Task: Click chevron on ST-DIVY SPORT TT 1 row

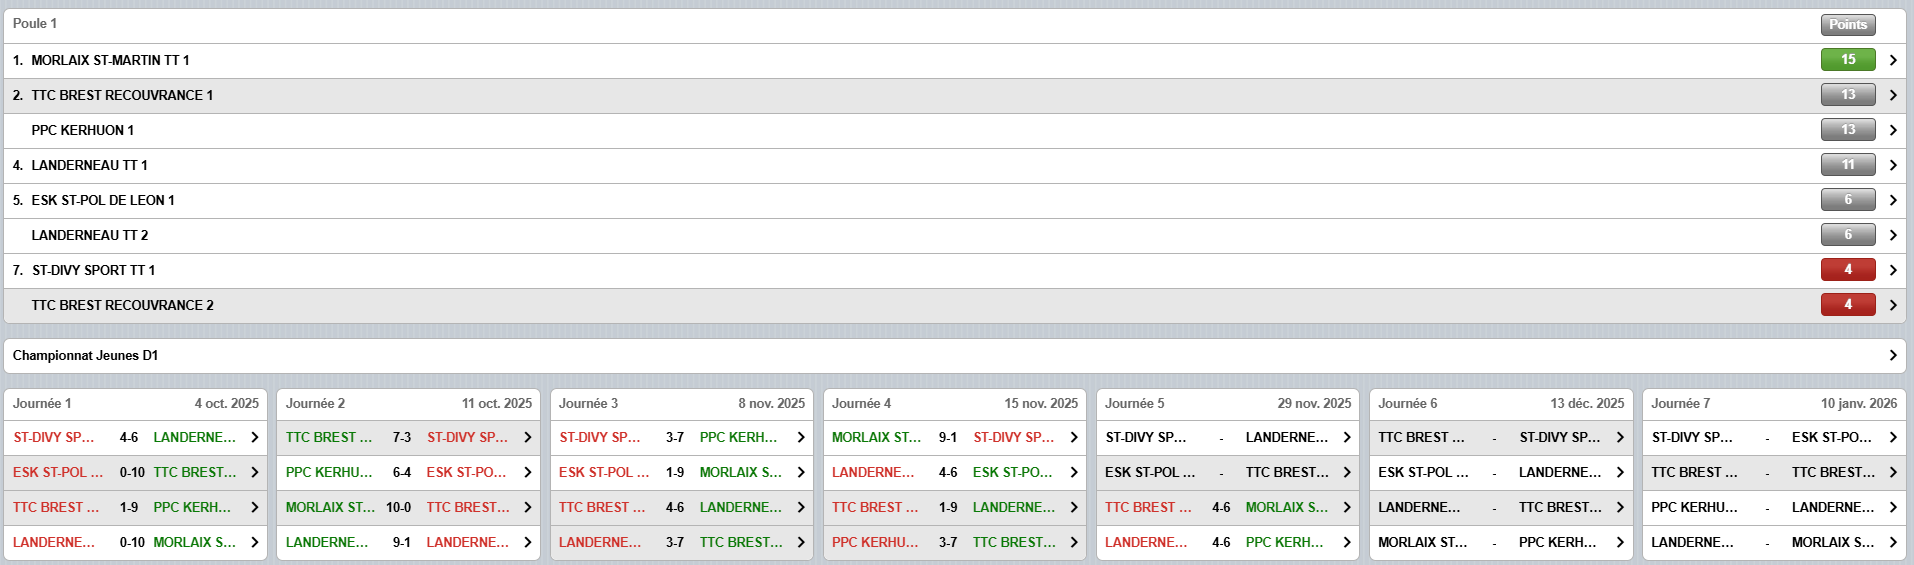Action: point(1892,270)
